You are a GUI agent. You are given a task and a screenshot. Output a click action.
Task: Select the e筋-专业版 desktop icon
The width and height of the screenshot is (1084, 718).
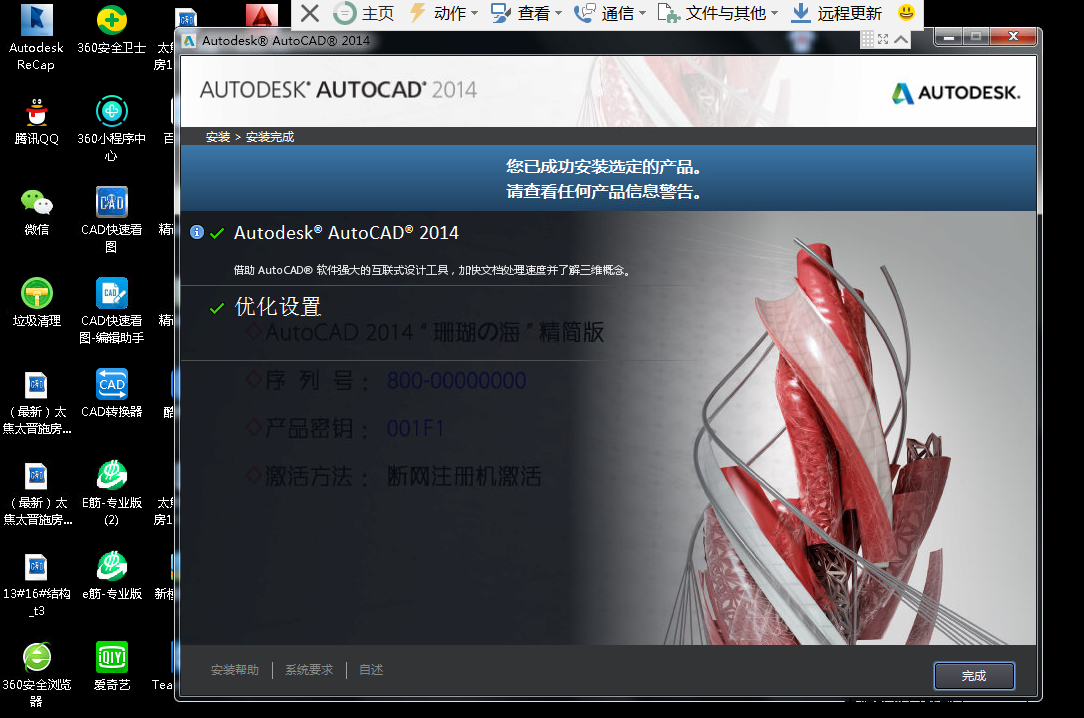[111, 576]
